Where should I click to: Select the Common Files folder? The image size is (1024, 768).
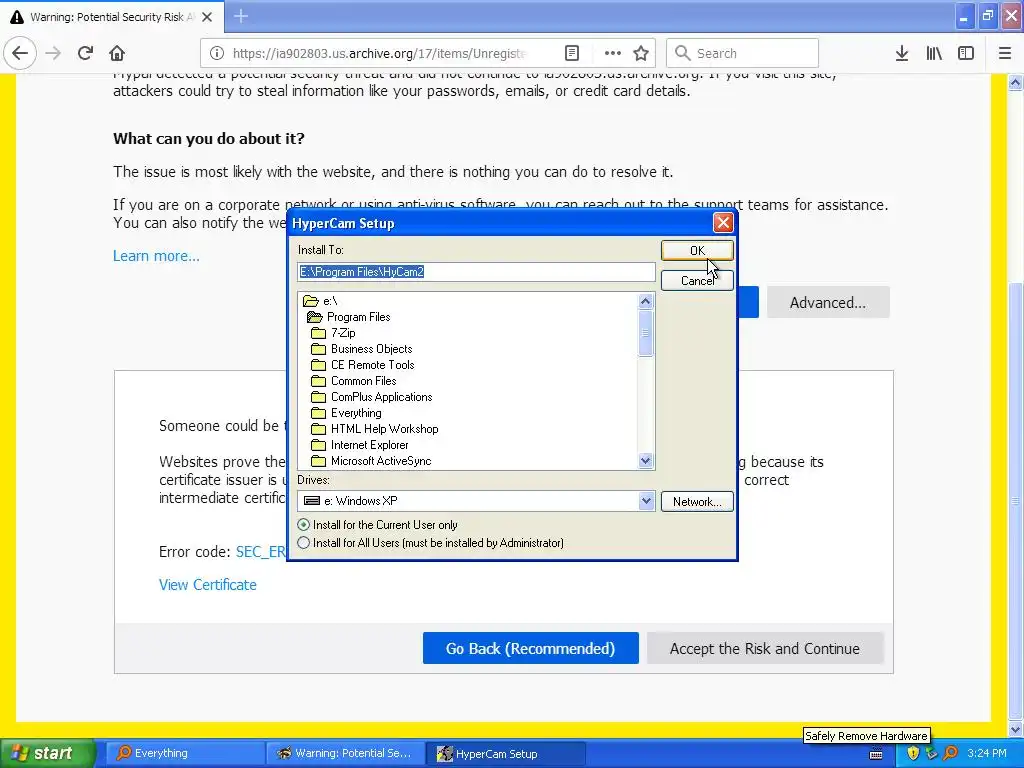[354, 381]
